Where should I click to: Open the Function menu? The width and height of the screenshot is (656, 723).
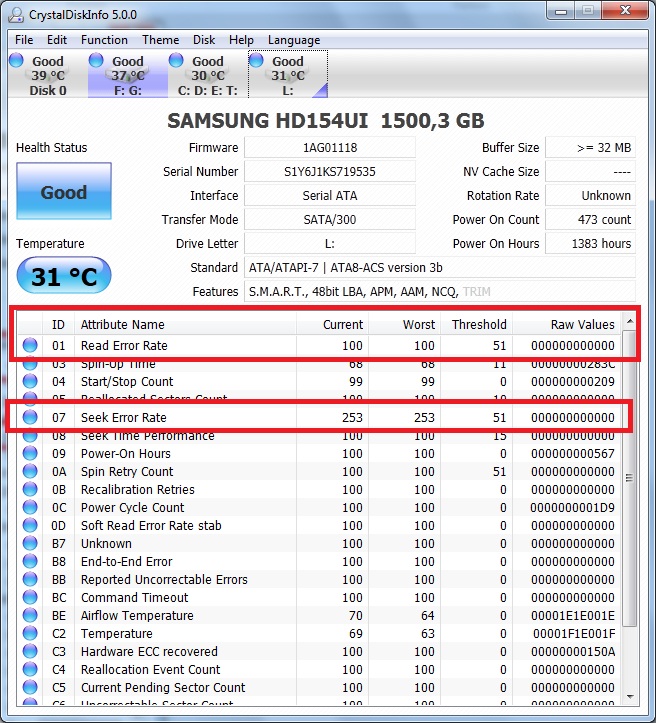click(104, 40)
